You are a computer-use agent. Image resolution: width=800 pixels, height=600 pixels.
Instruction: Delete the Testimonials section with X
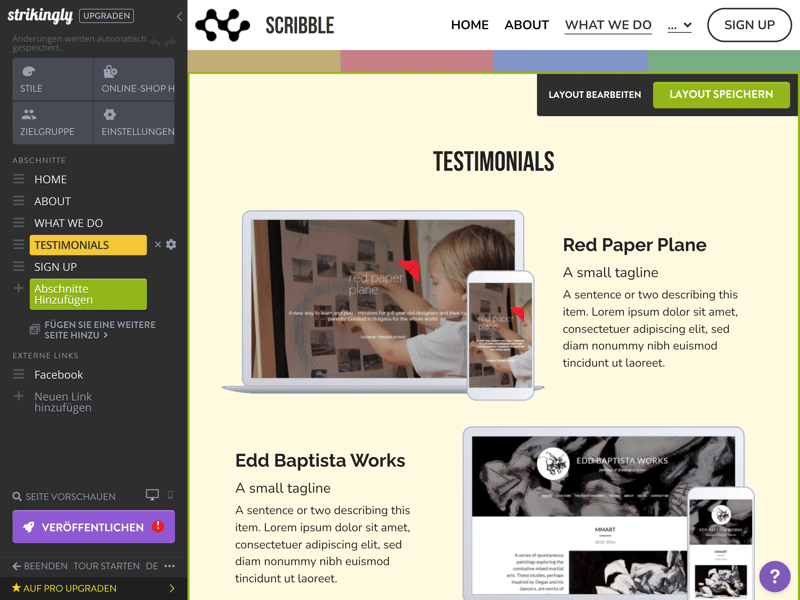click(x=158, y=244)
